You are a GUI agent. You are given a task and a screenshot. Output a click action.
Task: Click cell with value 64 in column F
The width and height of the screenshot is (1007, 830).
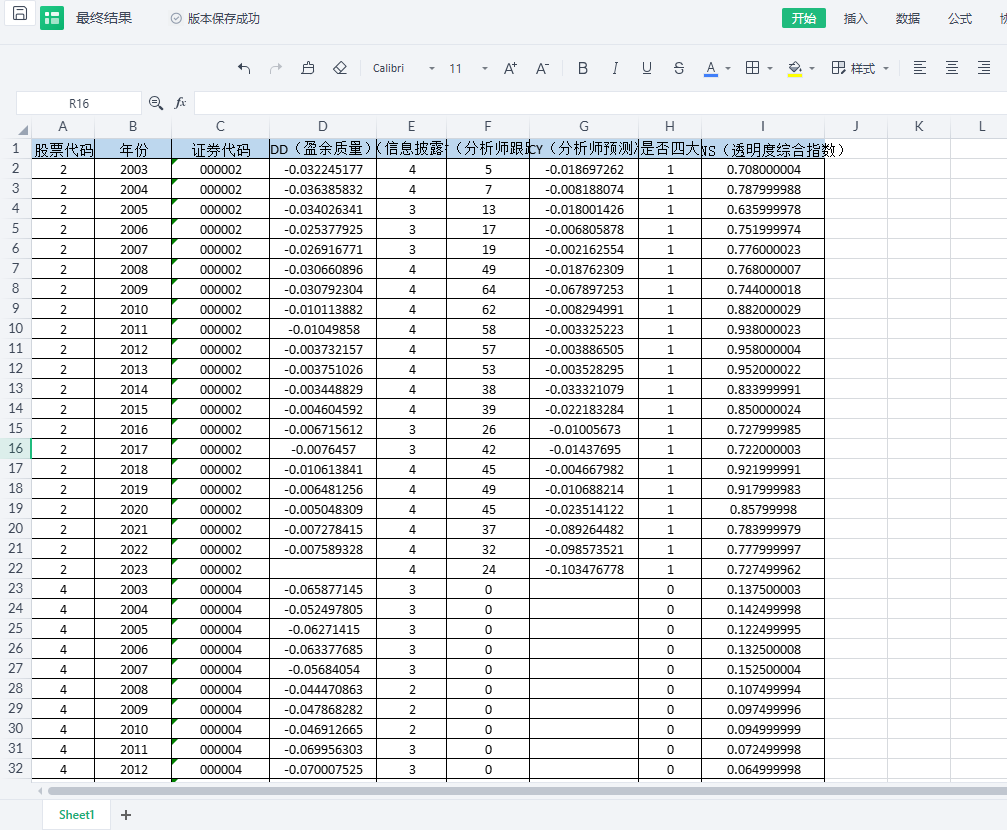(x=488, y=289)
